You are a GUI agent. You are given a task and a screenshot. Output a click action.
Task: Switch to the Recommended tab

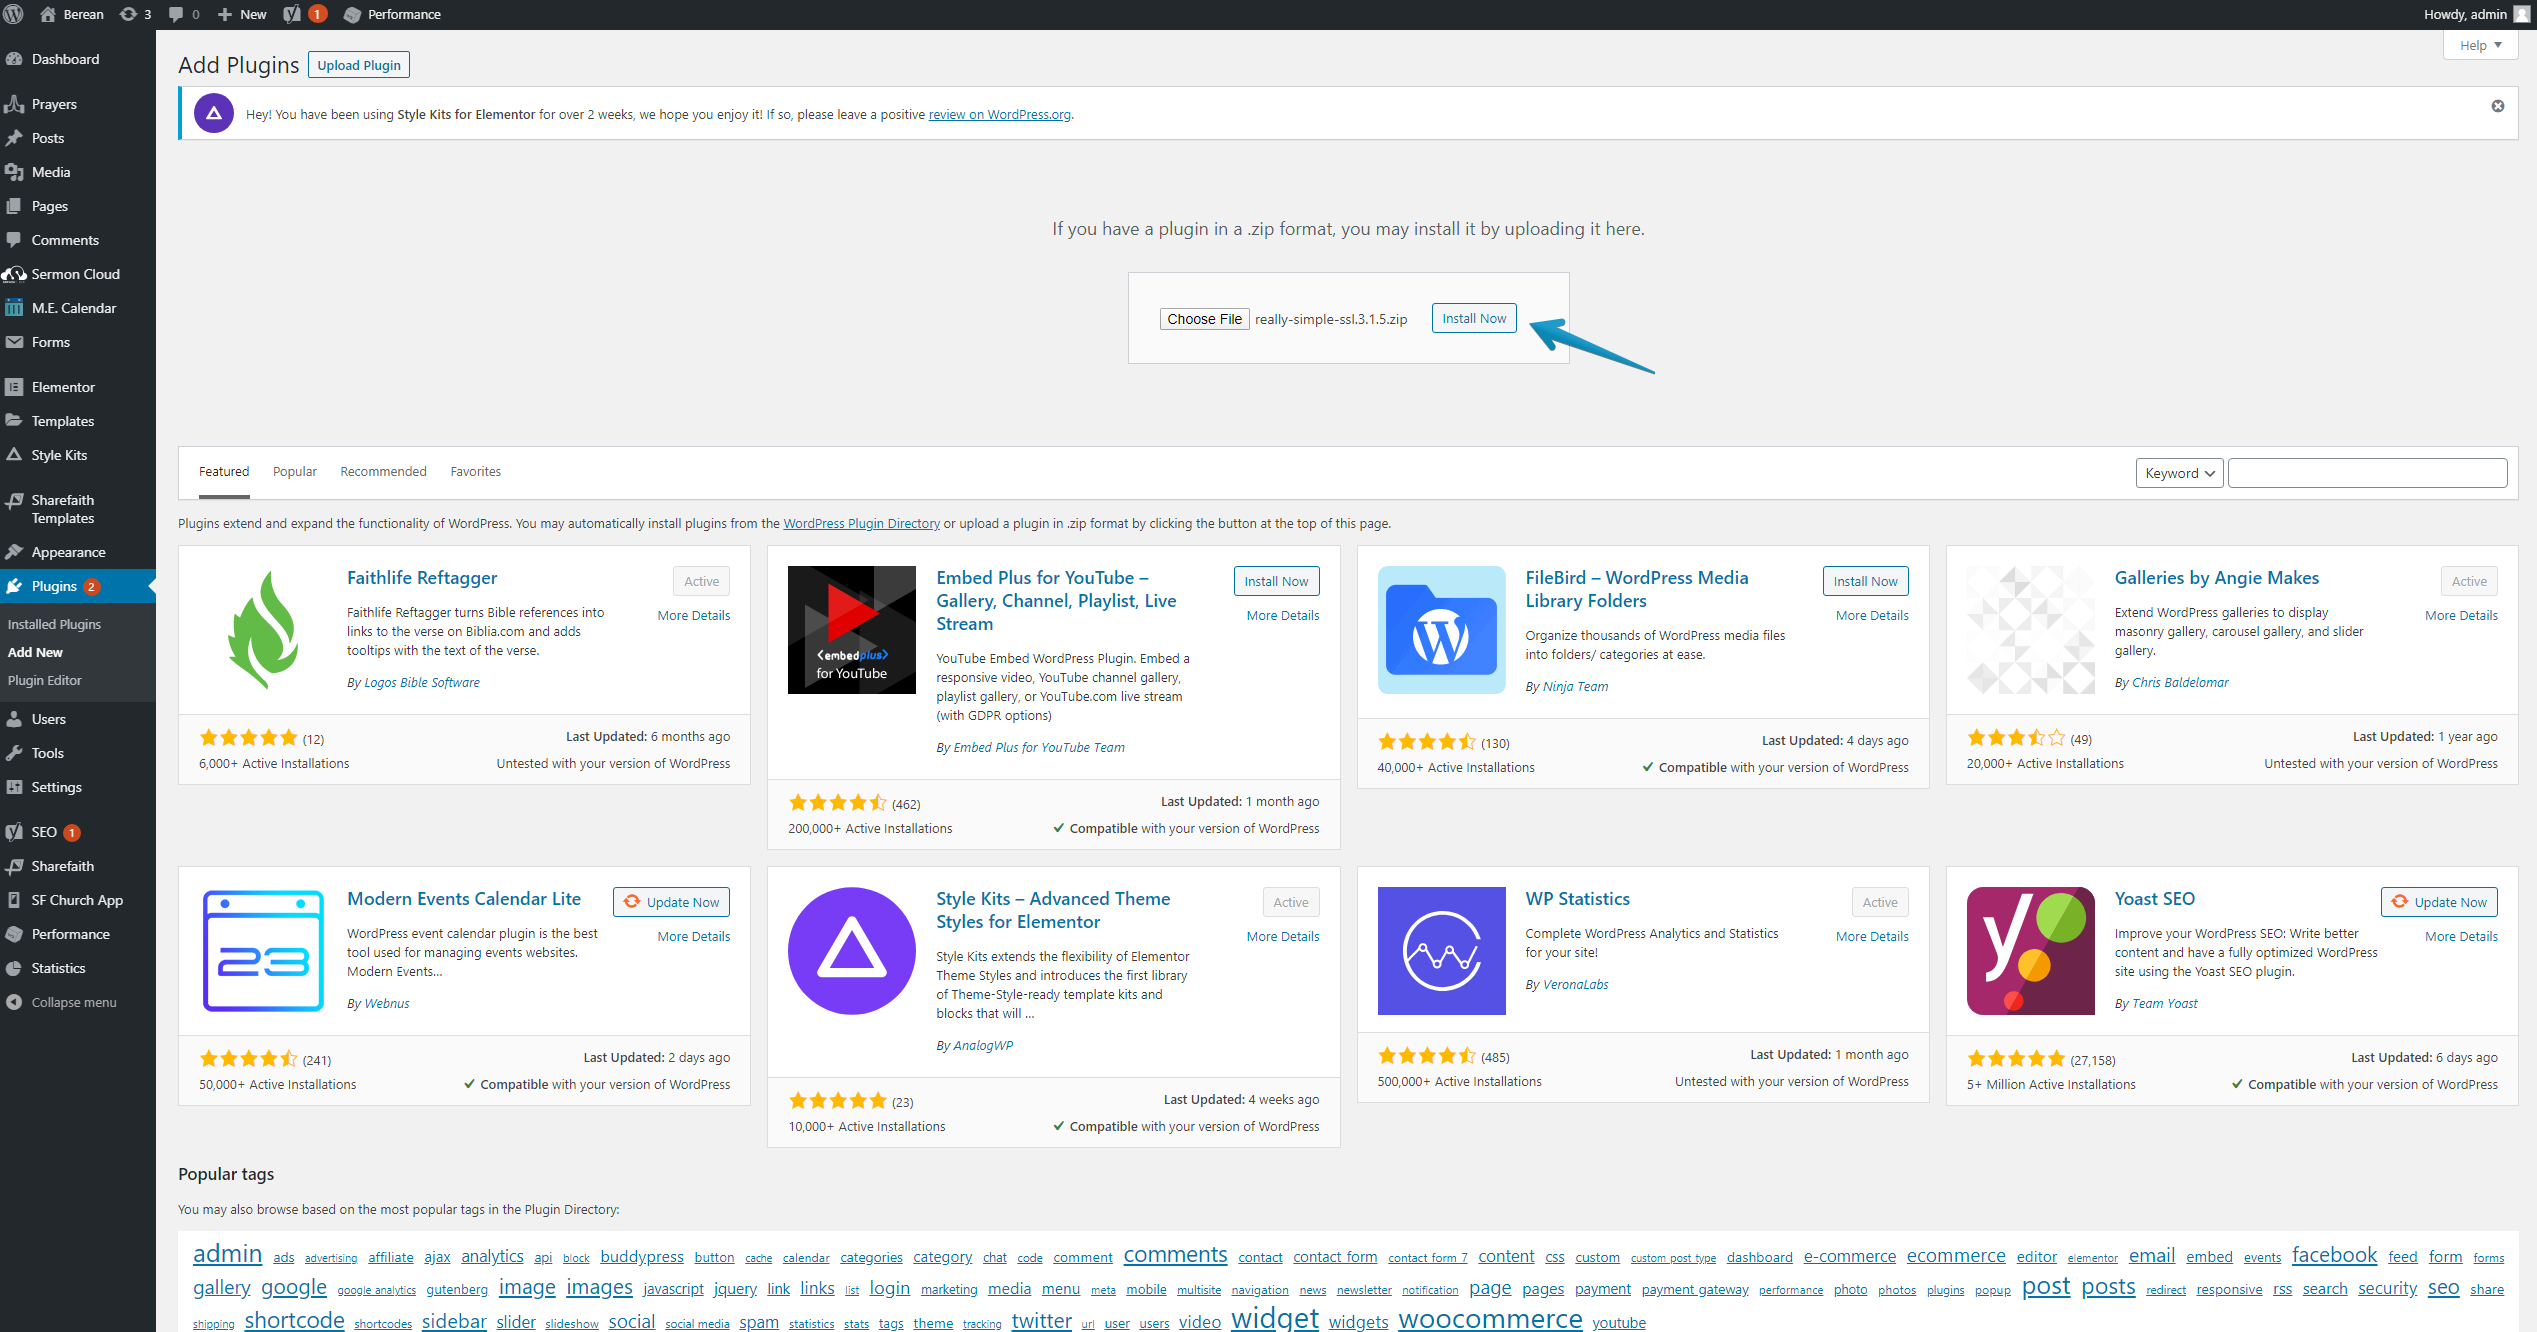[x=383, y=472]
